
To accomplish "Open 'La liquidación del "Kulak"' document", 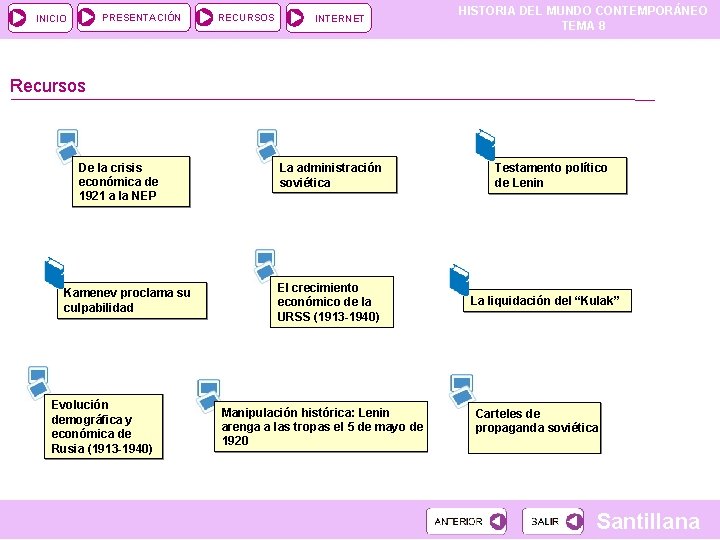I will (547, 301).
